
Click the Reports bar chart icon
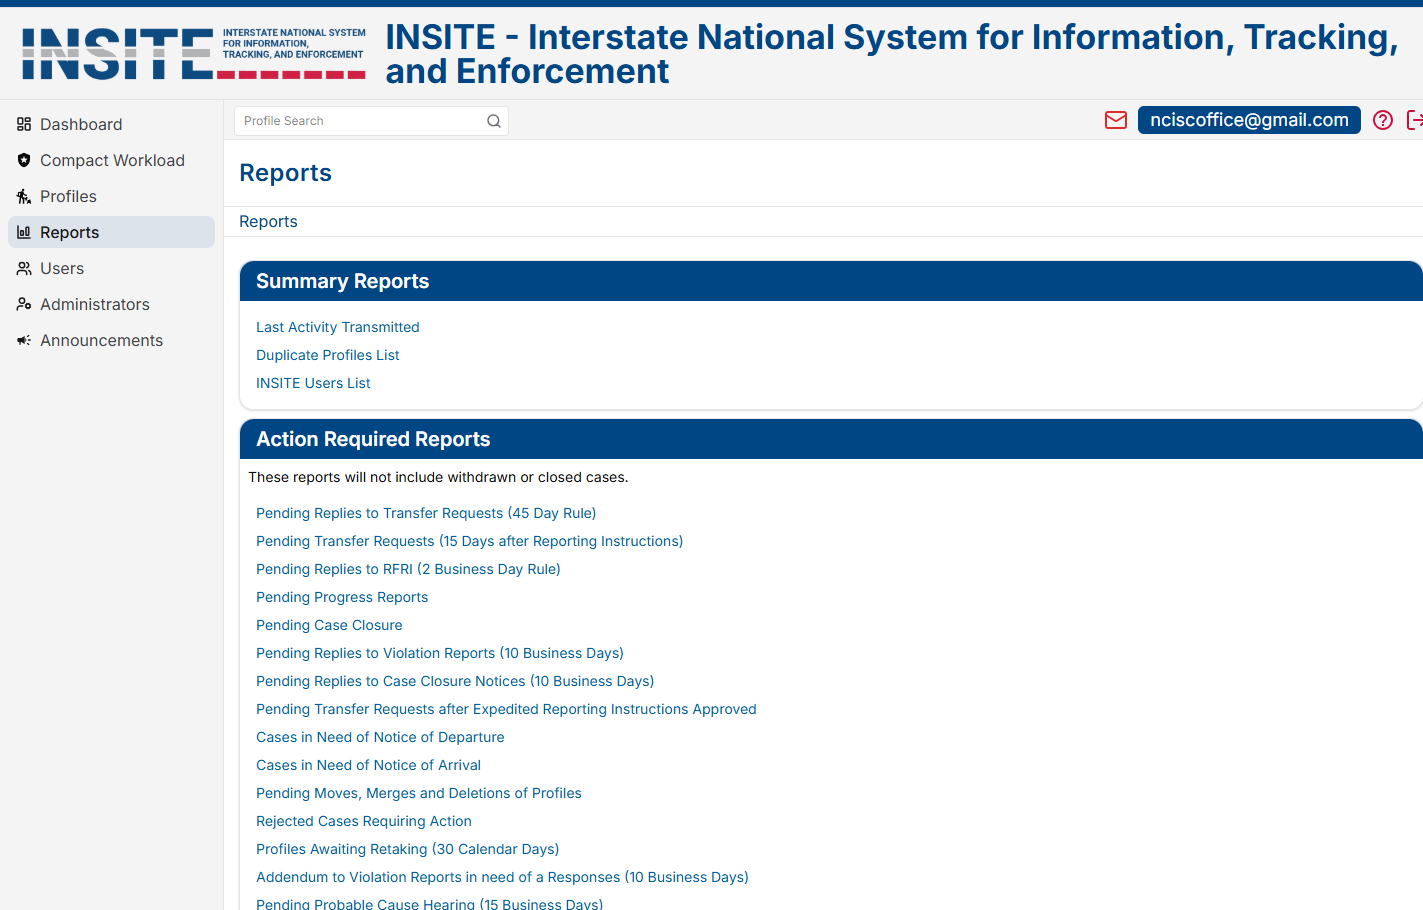(x=24, y=232)
